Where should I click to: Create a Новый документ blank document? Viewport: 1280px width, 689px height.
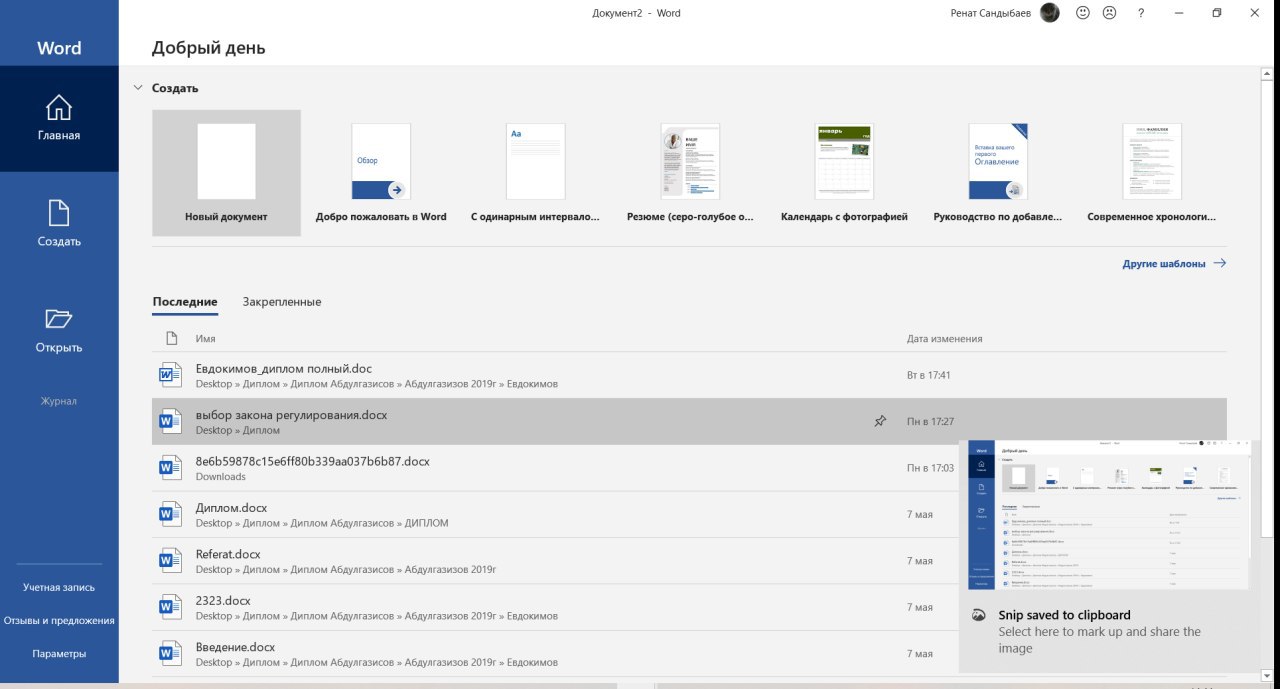[226, 172]
